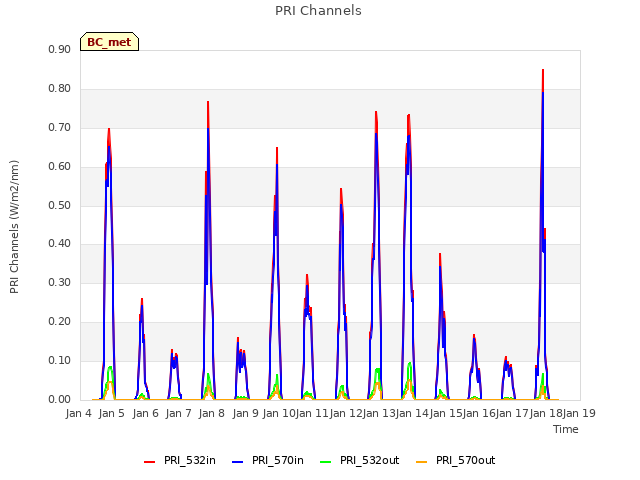This screenshot has height=480, width=640.
Task: Click the 0.00 y-axis tick label
Action: click(60, 399)
